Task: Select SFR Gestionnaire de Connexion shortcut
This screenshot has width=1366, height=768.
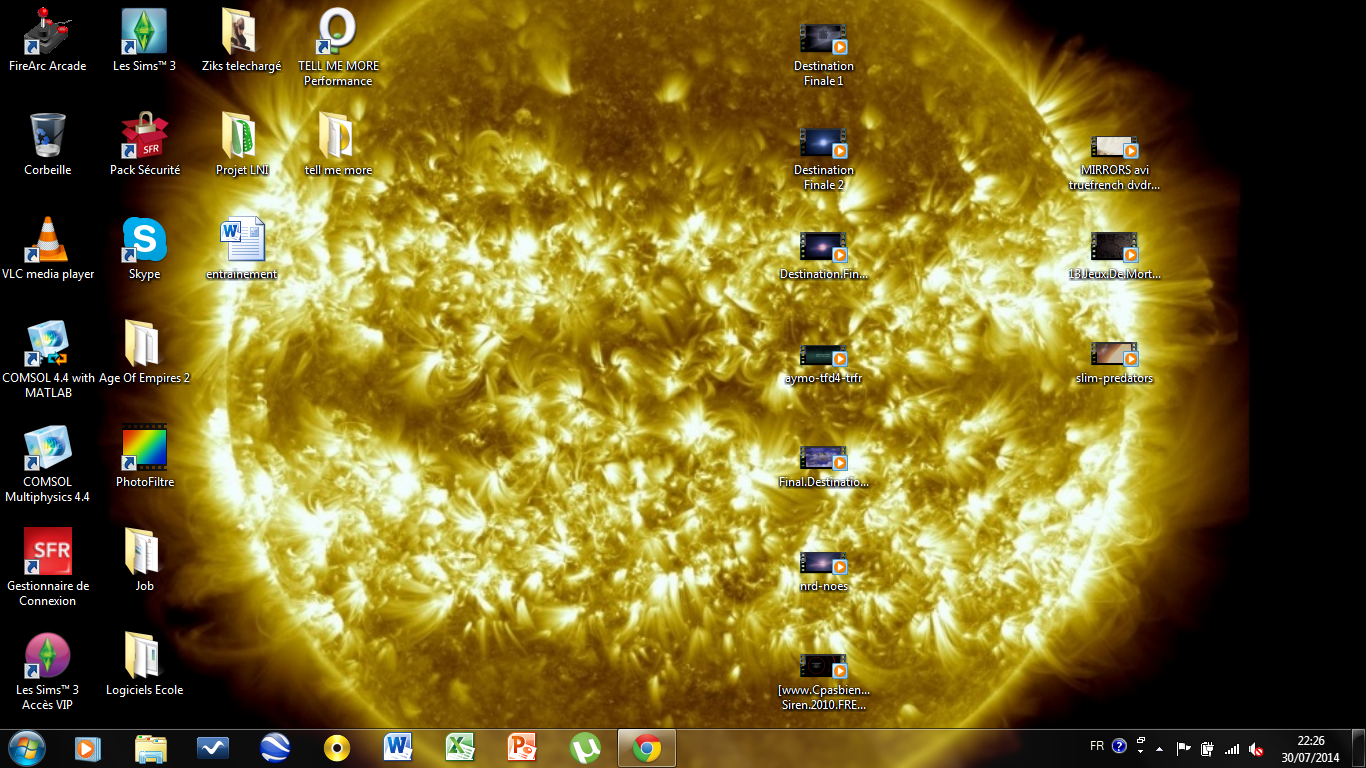Action: click(47, 567)
